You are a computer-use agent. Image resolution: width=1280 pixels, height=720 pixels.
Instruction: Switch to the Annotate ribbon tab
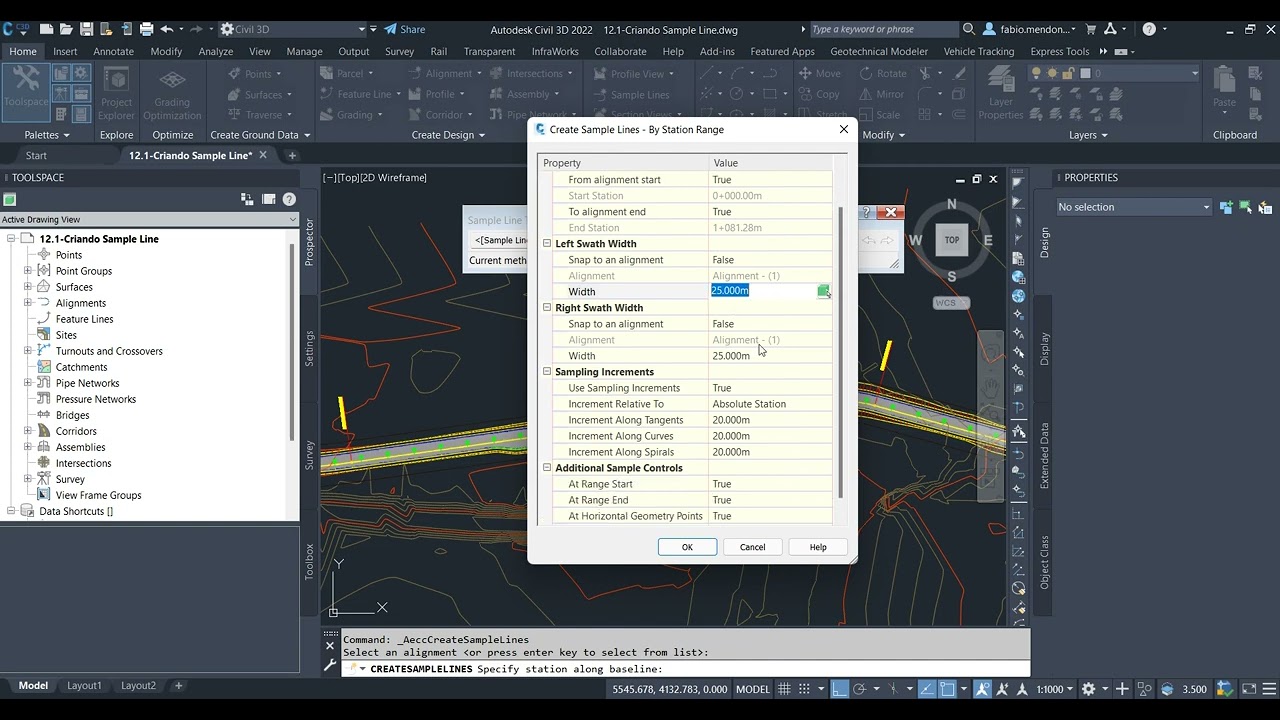point(113,51)
